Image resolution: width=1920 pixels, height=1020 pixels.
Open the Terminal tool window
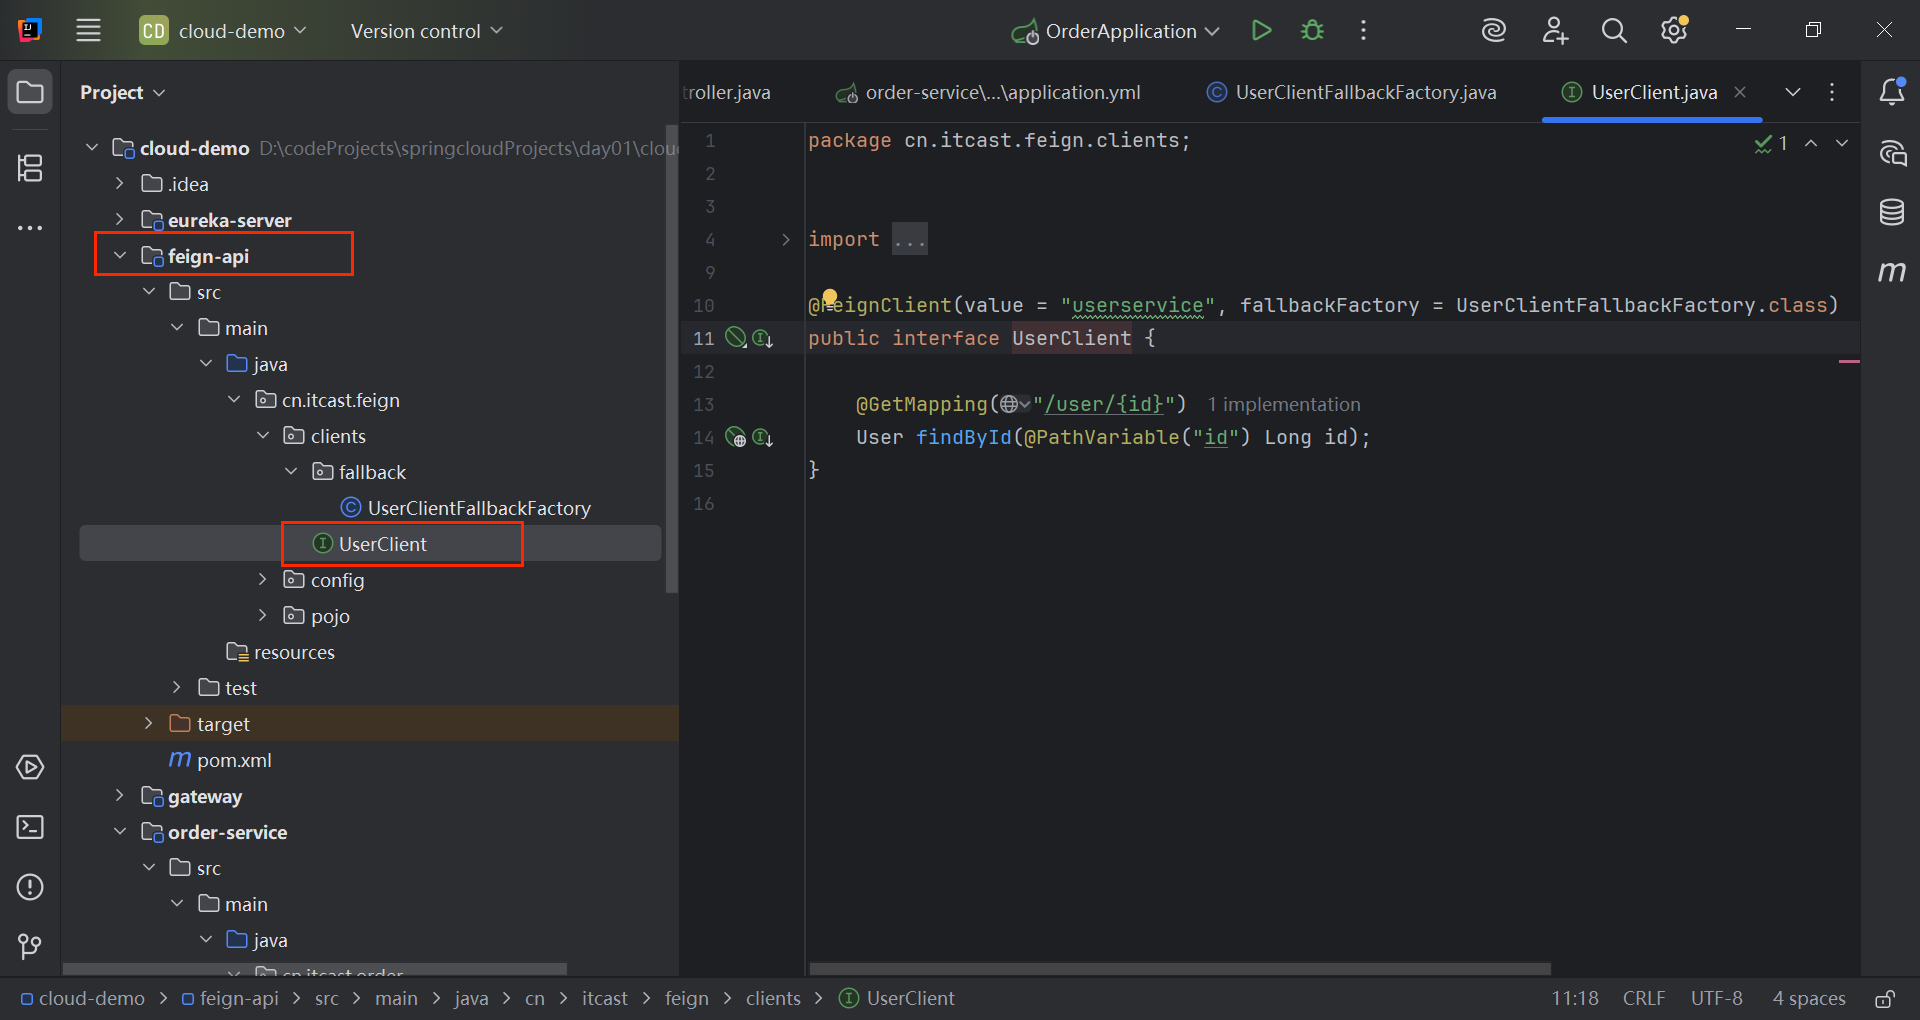coord(30,827)
